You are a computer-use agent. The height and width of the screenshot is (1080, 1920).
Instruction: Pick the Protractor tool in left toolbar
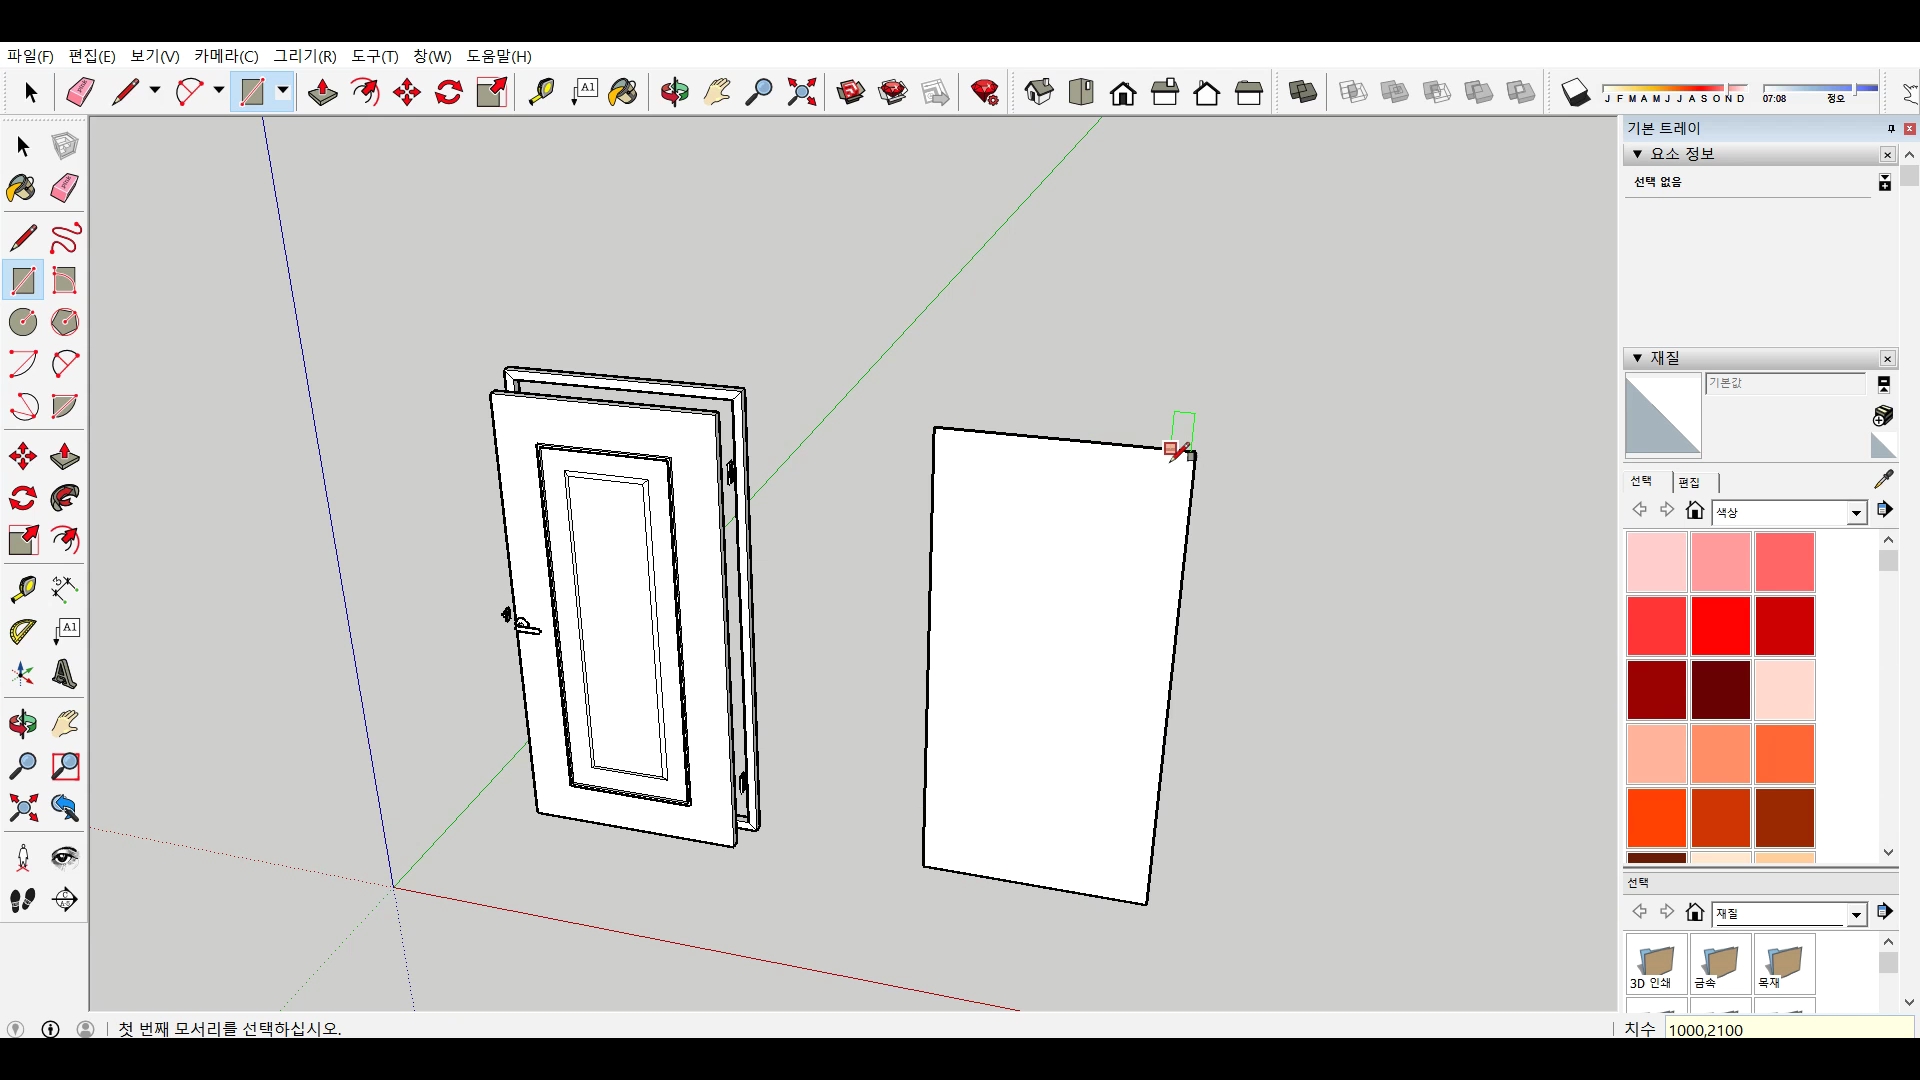(x=23, y=631)
